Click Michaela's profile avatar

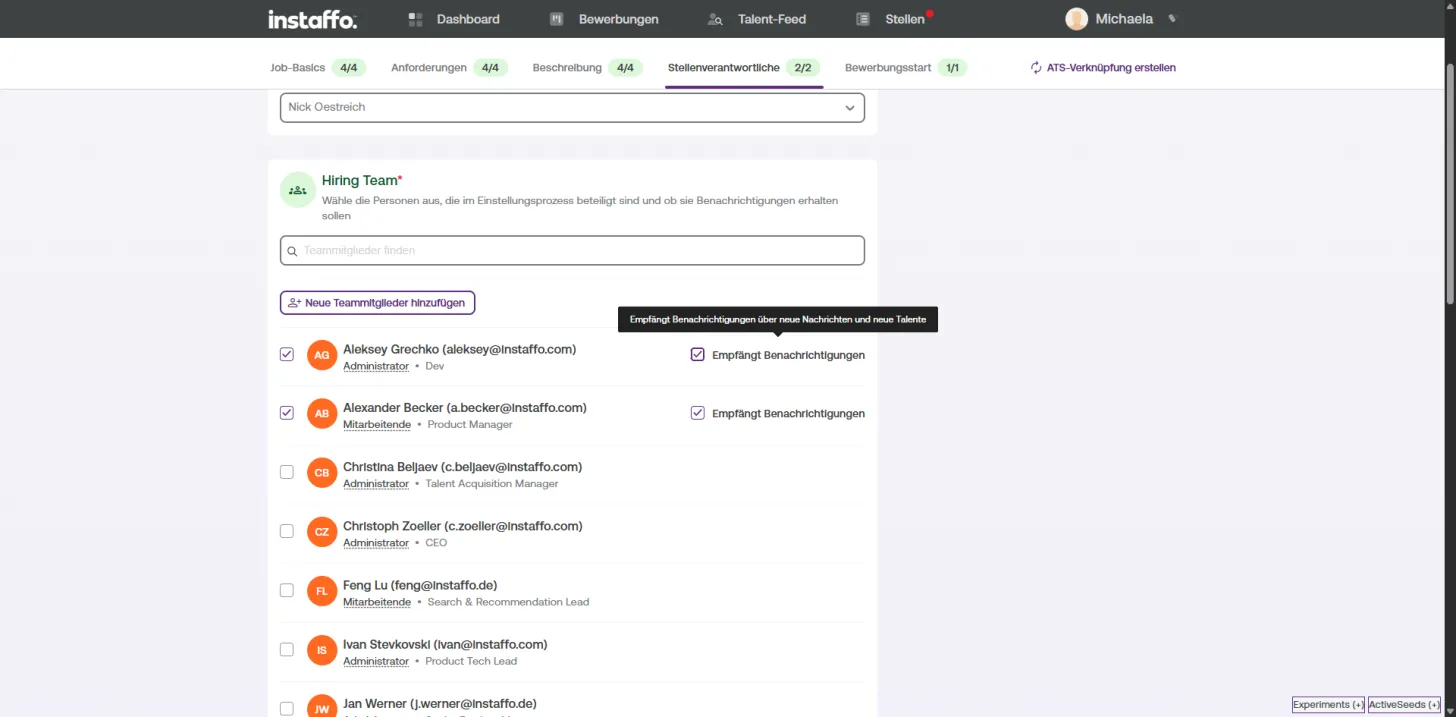[x=1076, y=19]
